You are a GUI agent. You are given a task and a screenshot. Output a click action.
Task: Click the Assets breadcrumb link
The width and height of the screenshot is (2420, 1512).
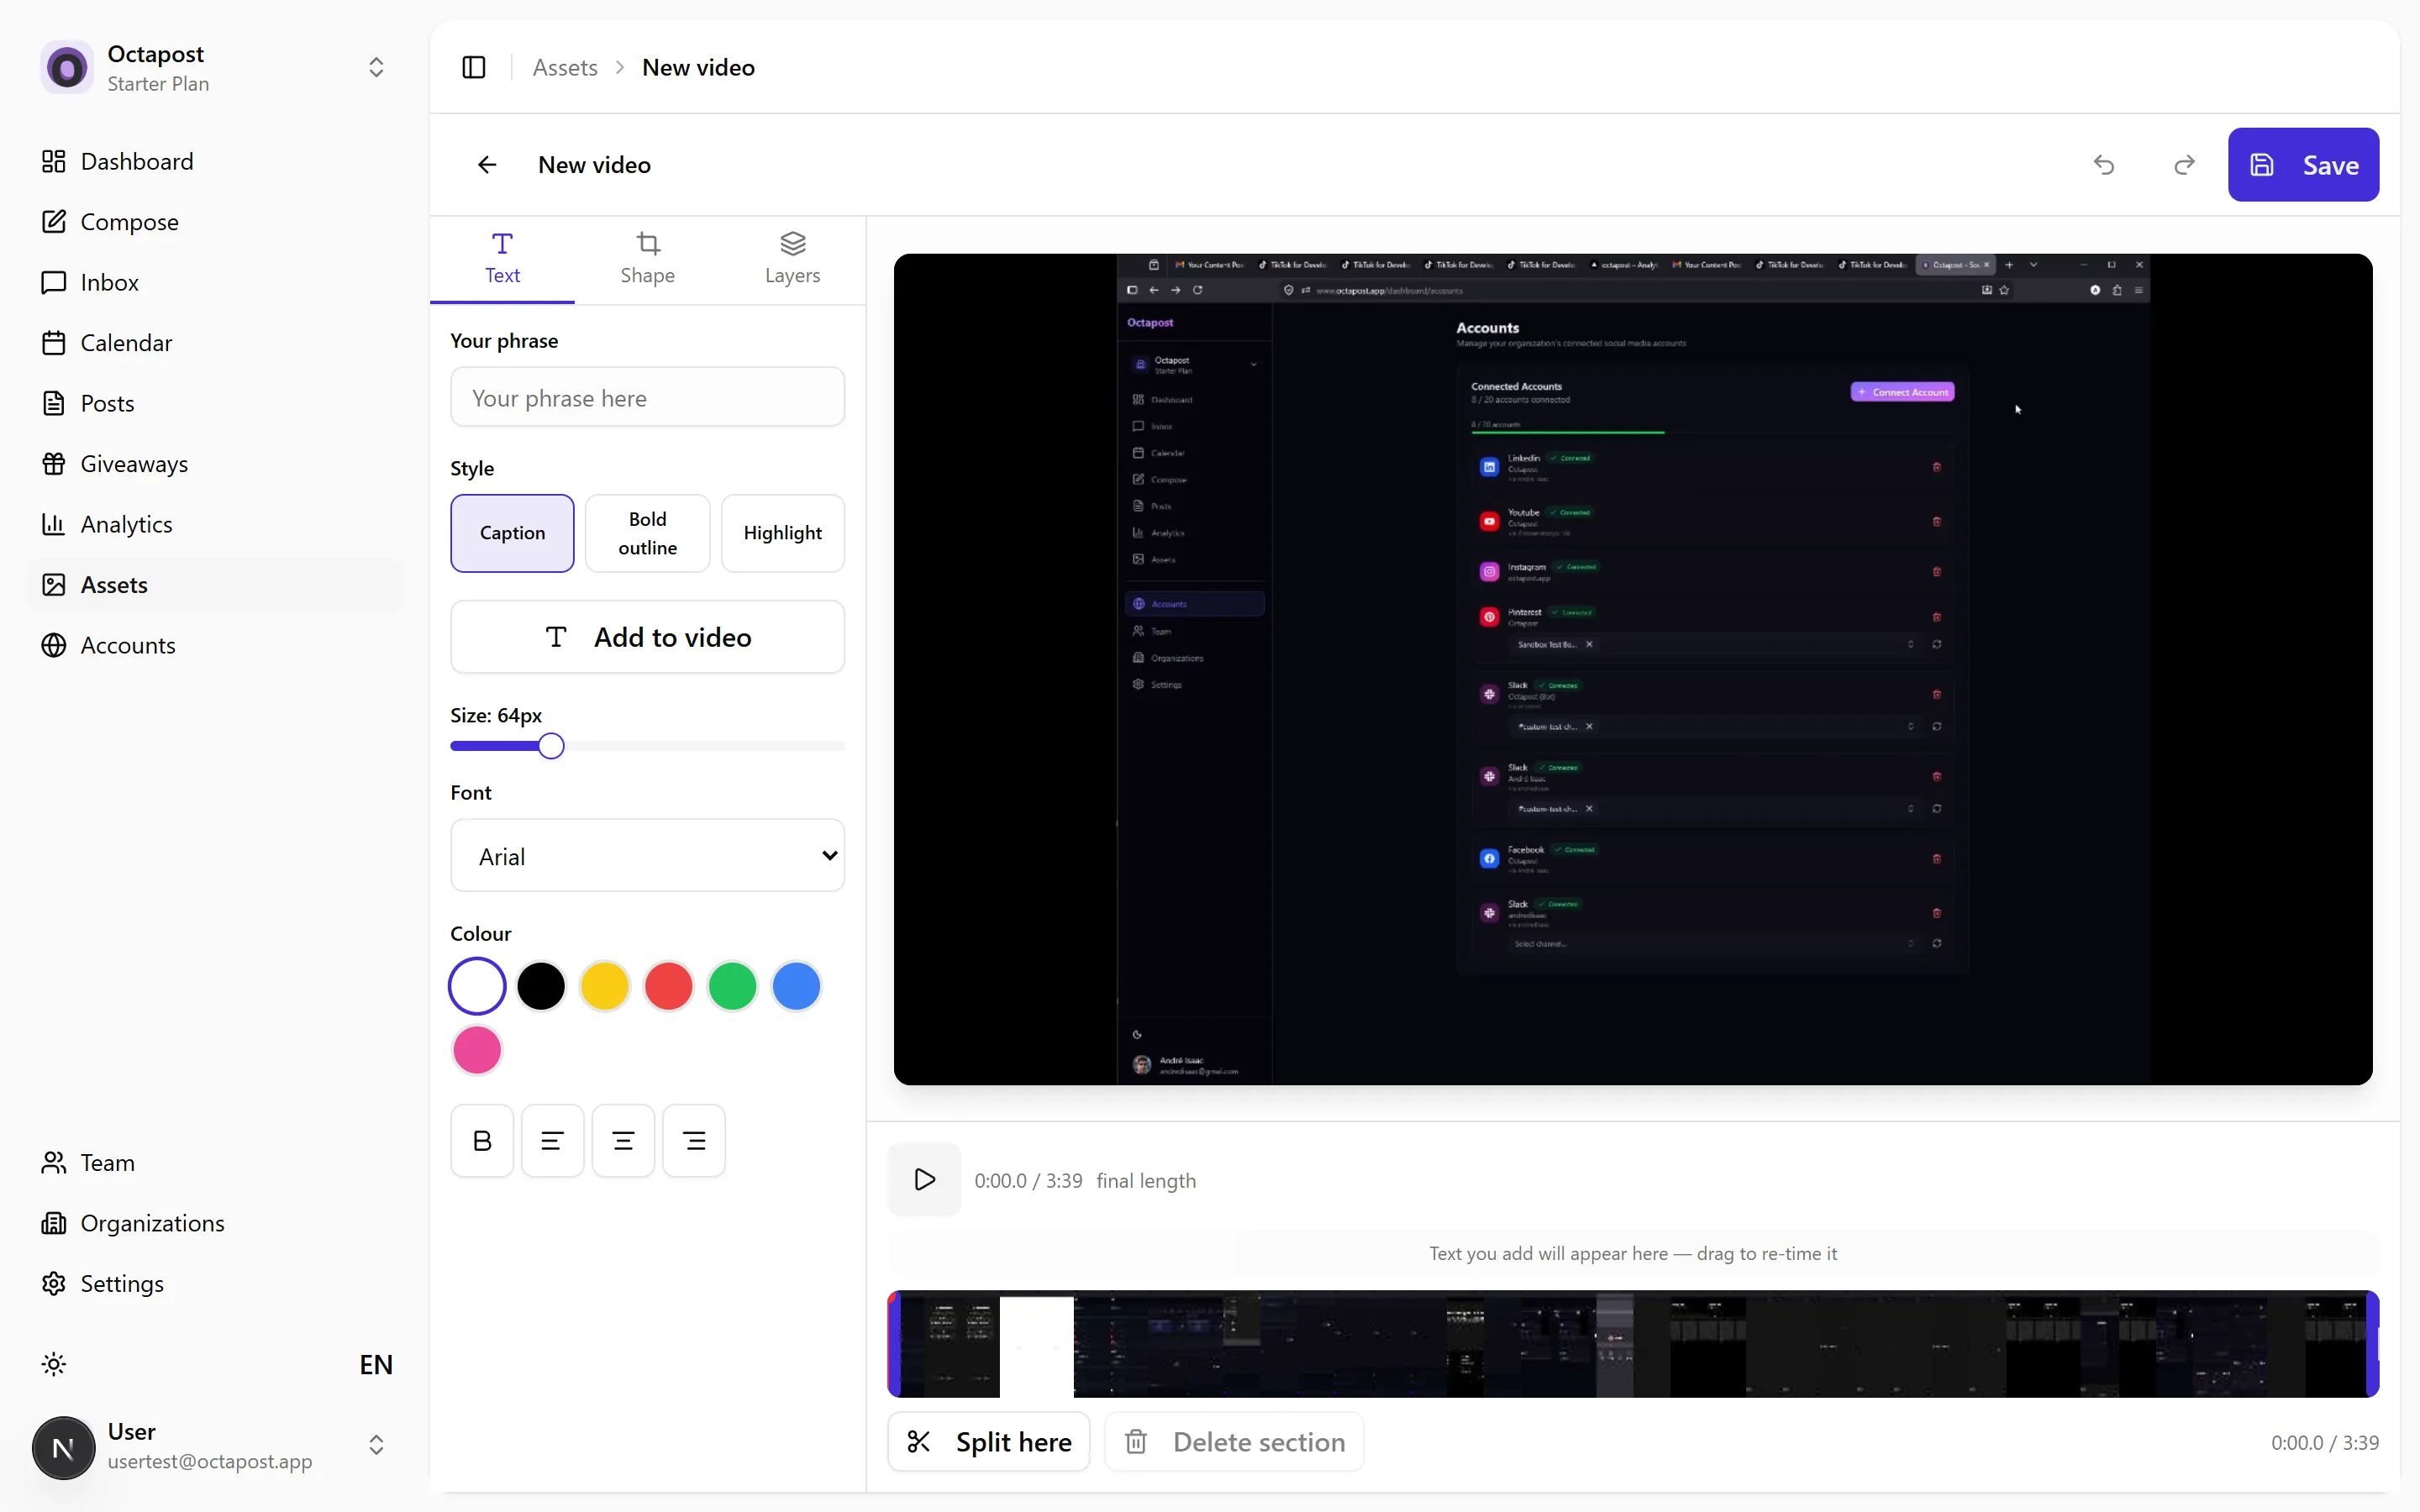point(565,67)
